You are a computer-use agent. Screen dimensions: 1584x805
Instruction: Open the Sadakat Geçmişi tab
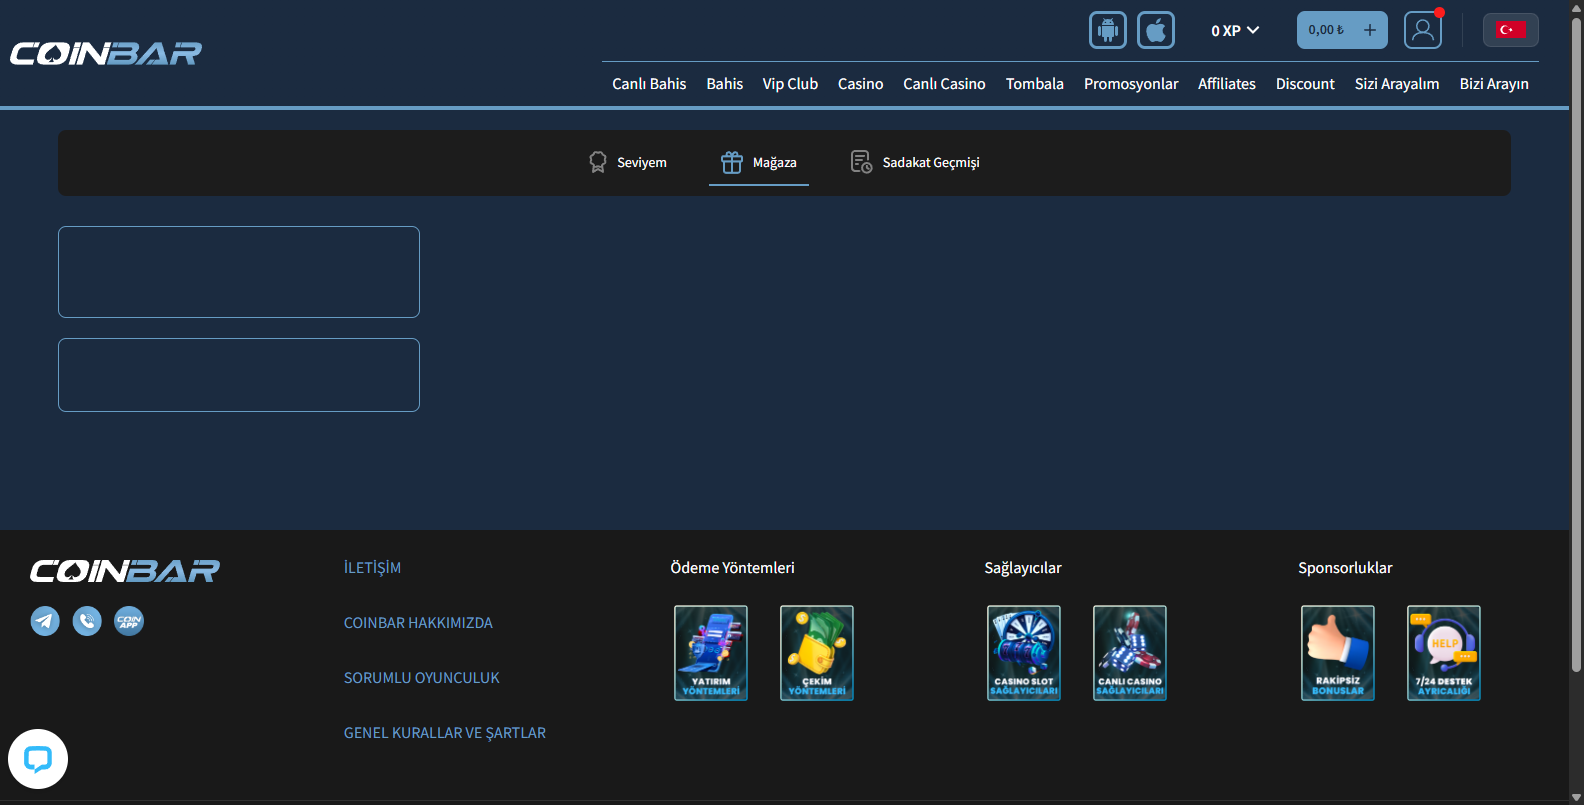[x=915, y=162]
